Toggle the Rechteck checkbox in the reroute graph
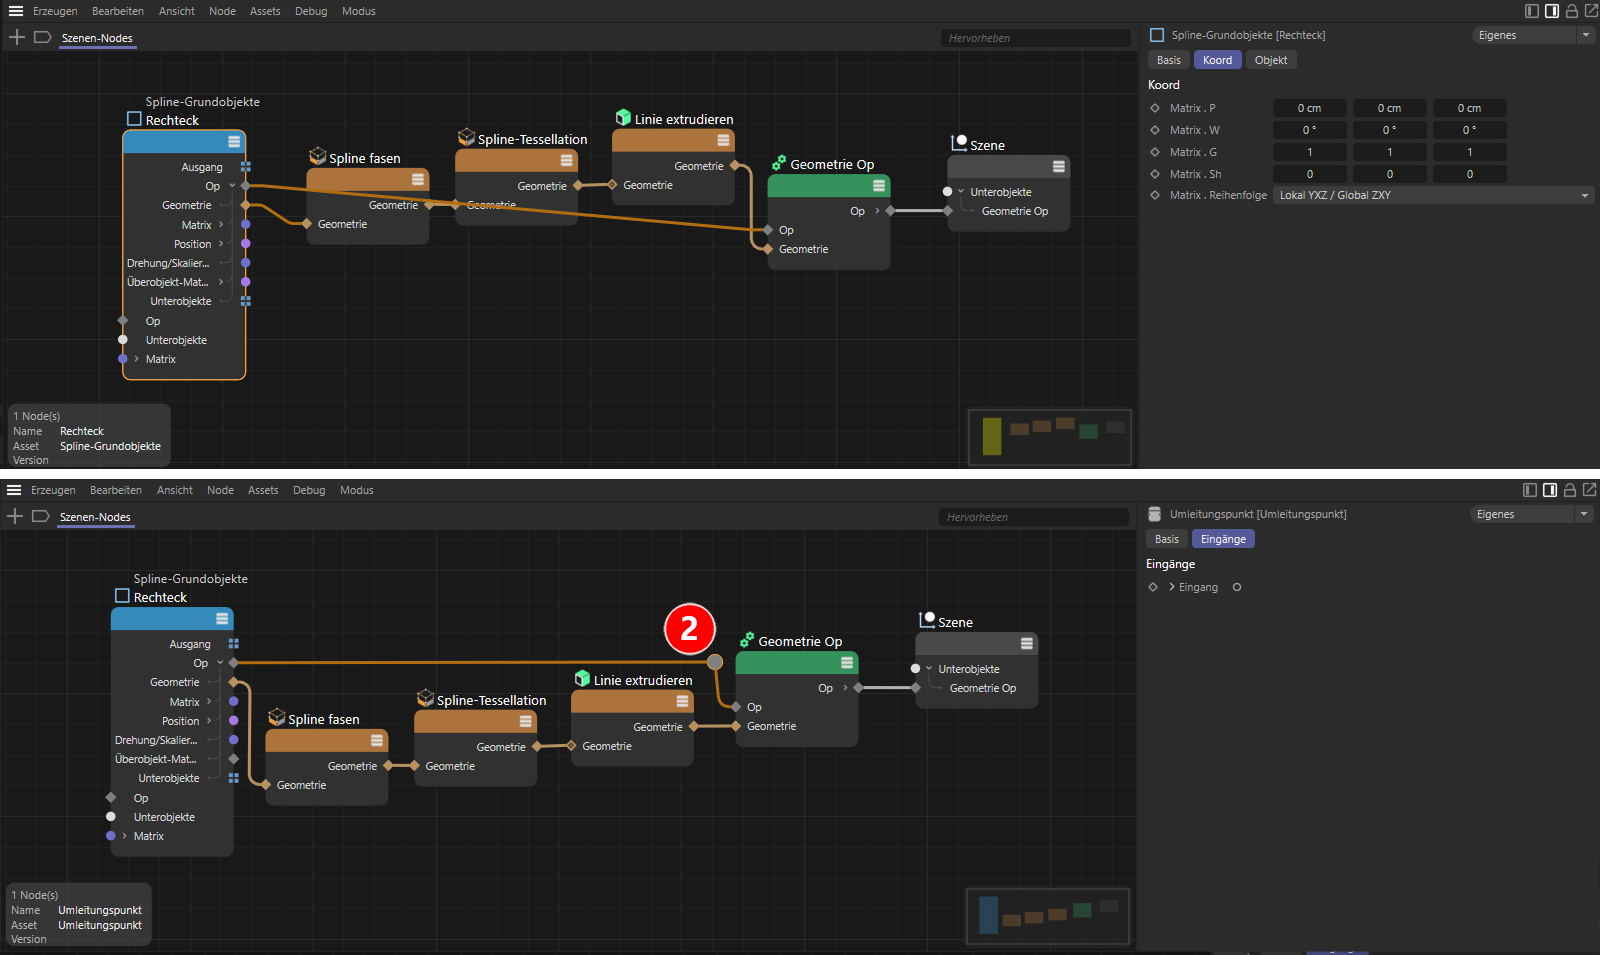 (x=122, y=596)
